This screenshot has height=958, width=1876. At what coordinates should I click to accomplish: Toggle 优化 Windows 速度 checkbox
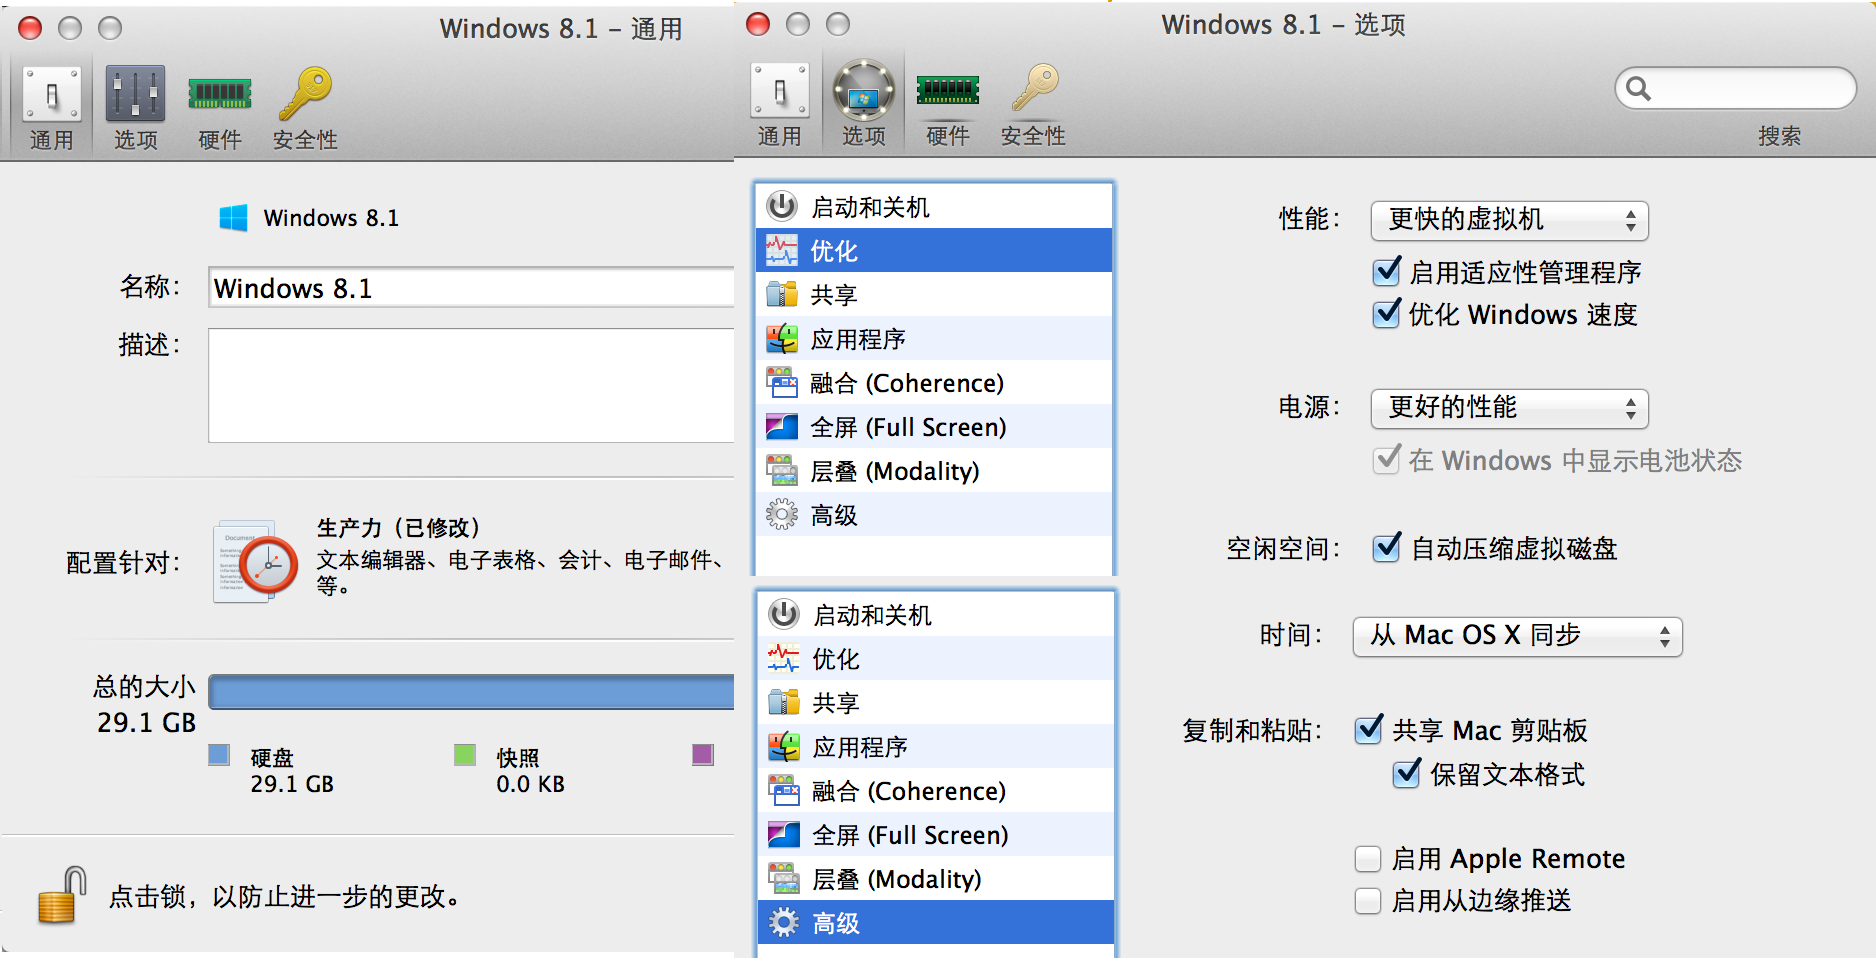[x=1387, y=314]
